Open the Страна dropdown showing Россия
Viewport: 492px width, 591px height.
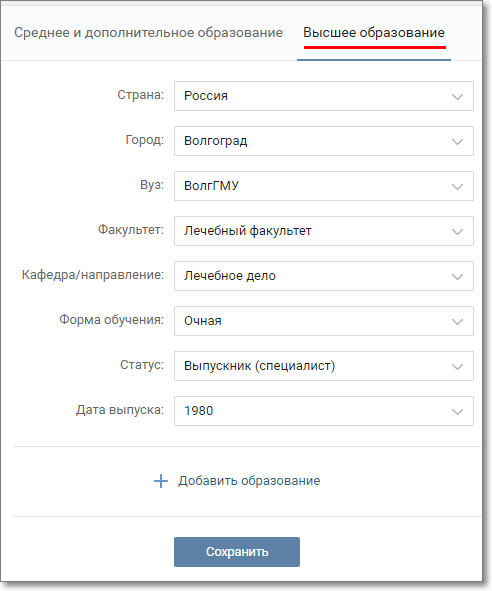click(323, 96)
